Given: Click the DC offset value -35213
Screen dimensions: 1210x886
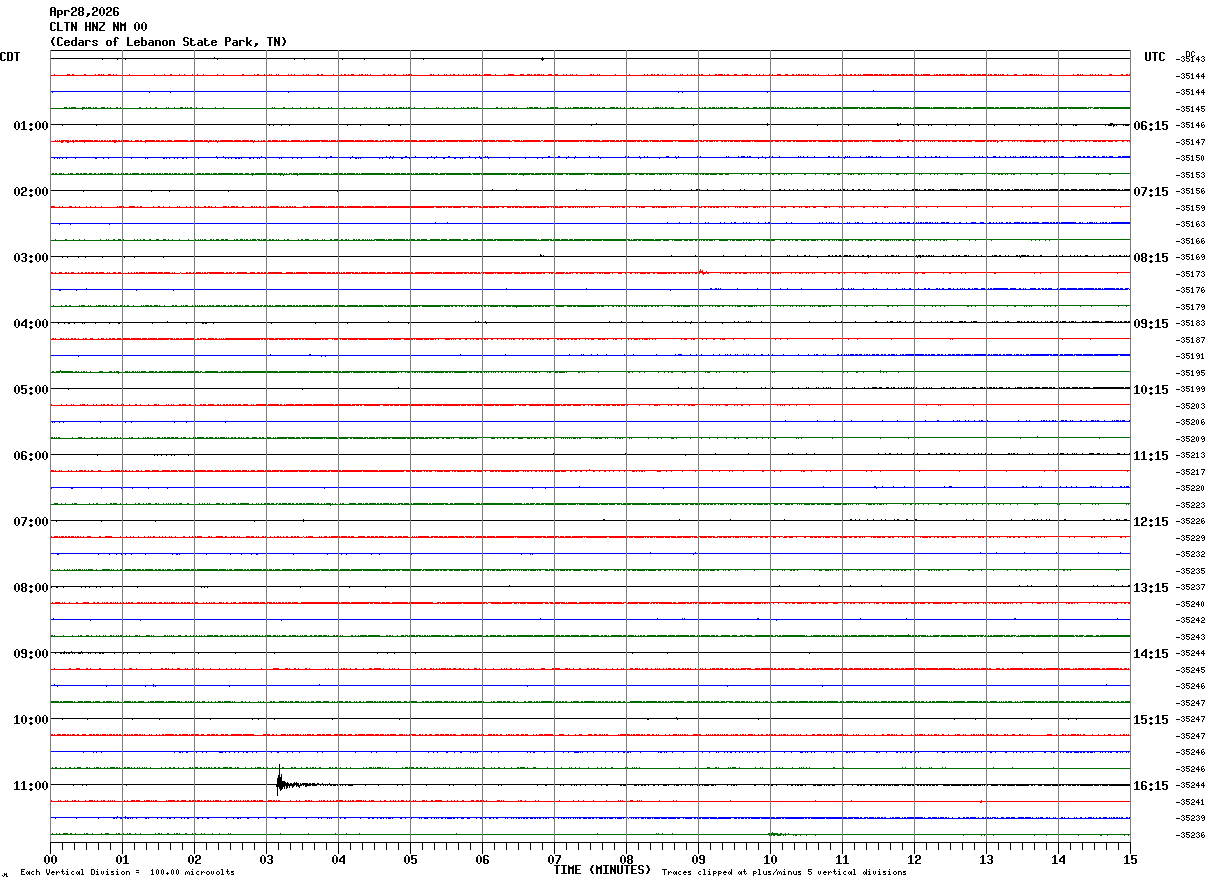Looking at the screenshot, I should 1190,456.
